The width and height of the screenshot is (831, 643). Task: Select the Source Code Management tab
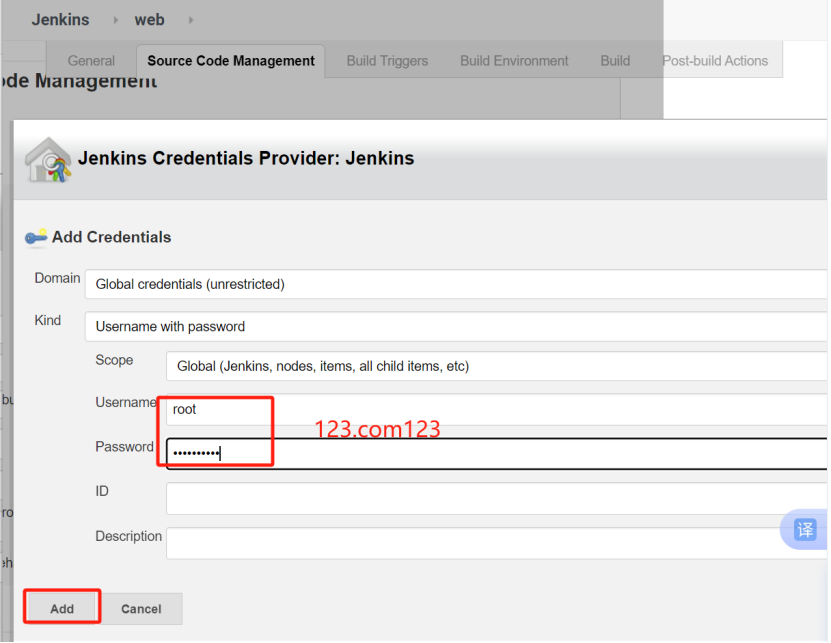(231, 61)
